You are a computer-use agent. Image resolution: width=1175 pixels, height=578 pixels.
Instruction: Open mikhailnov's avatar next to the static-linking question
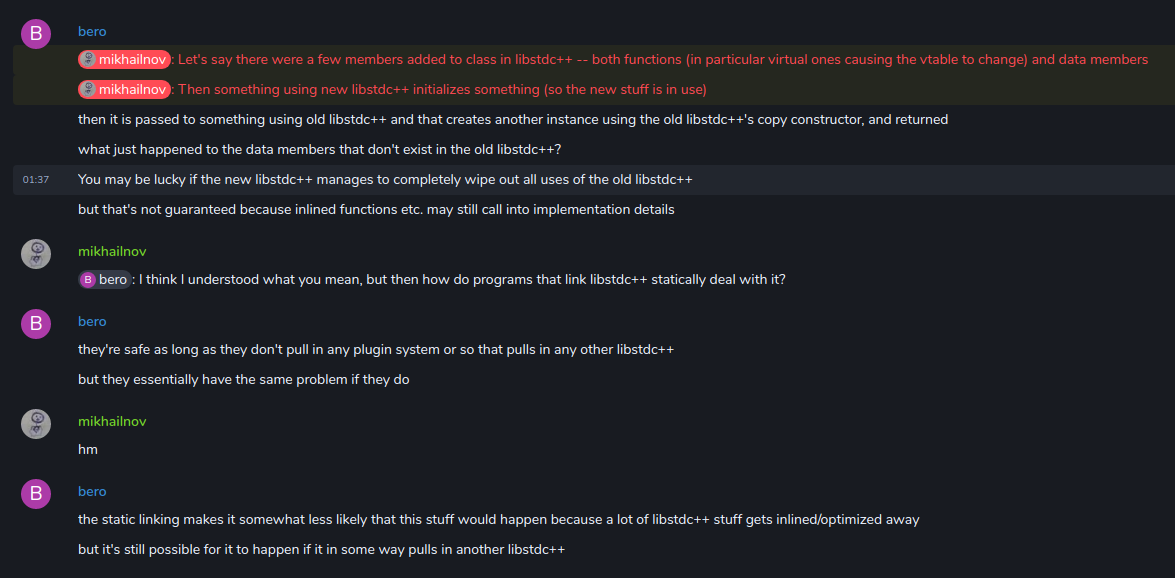tap(36, 254)
